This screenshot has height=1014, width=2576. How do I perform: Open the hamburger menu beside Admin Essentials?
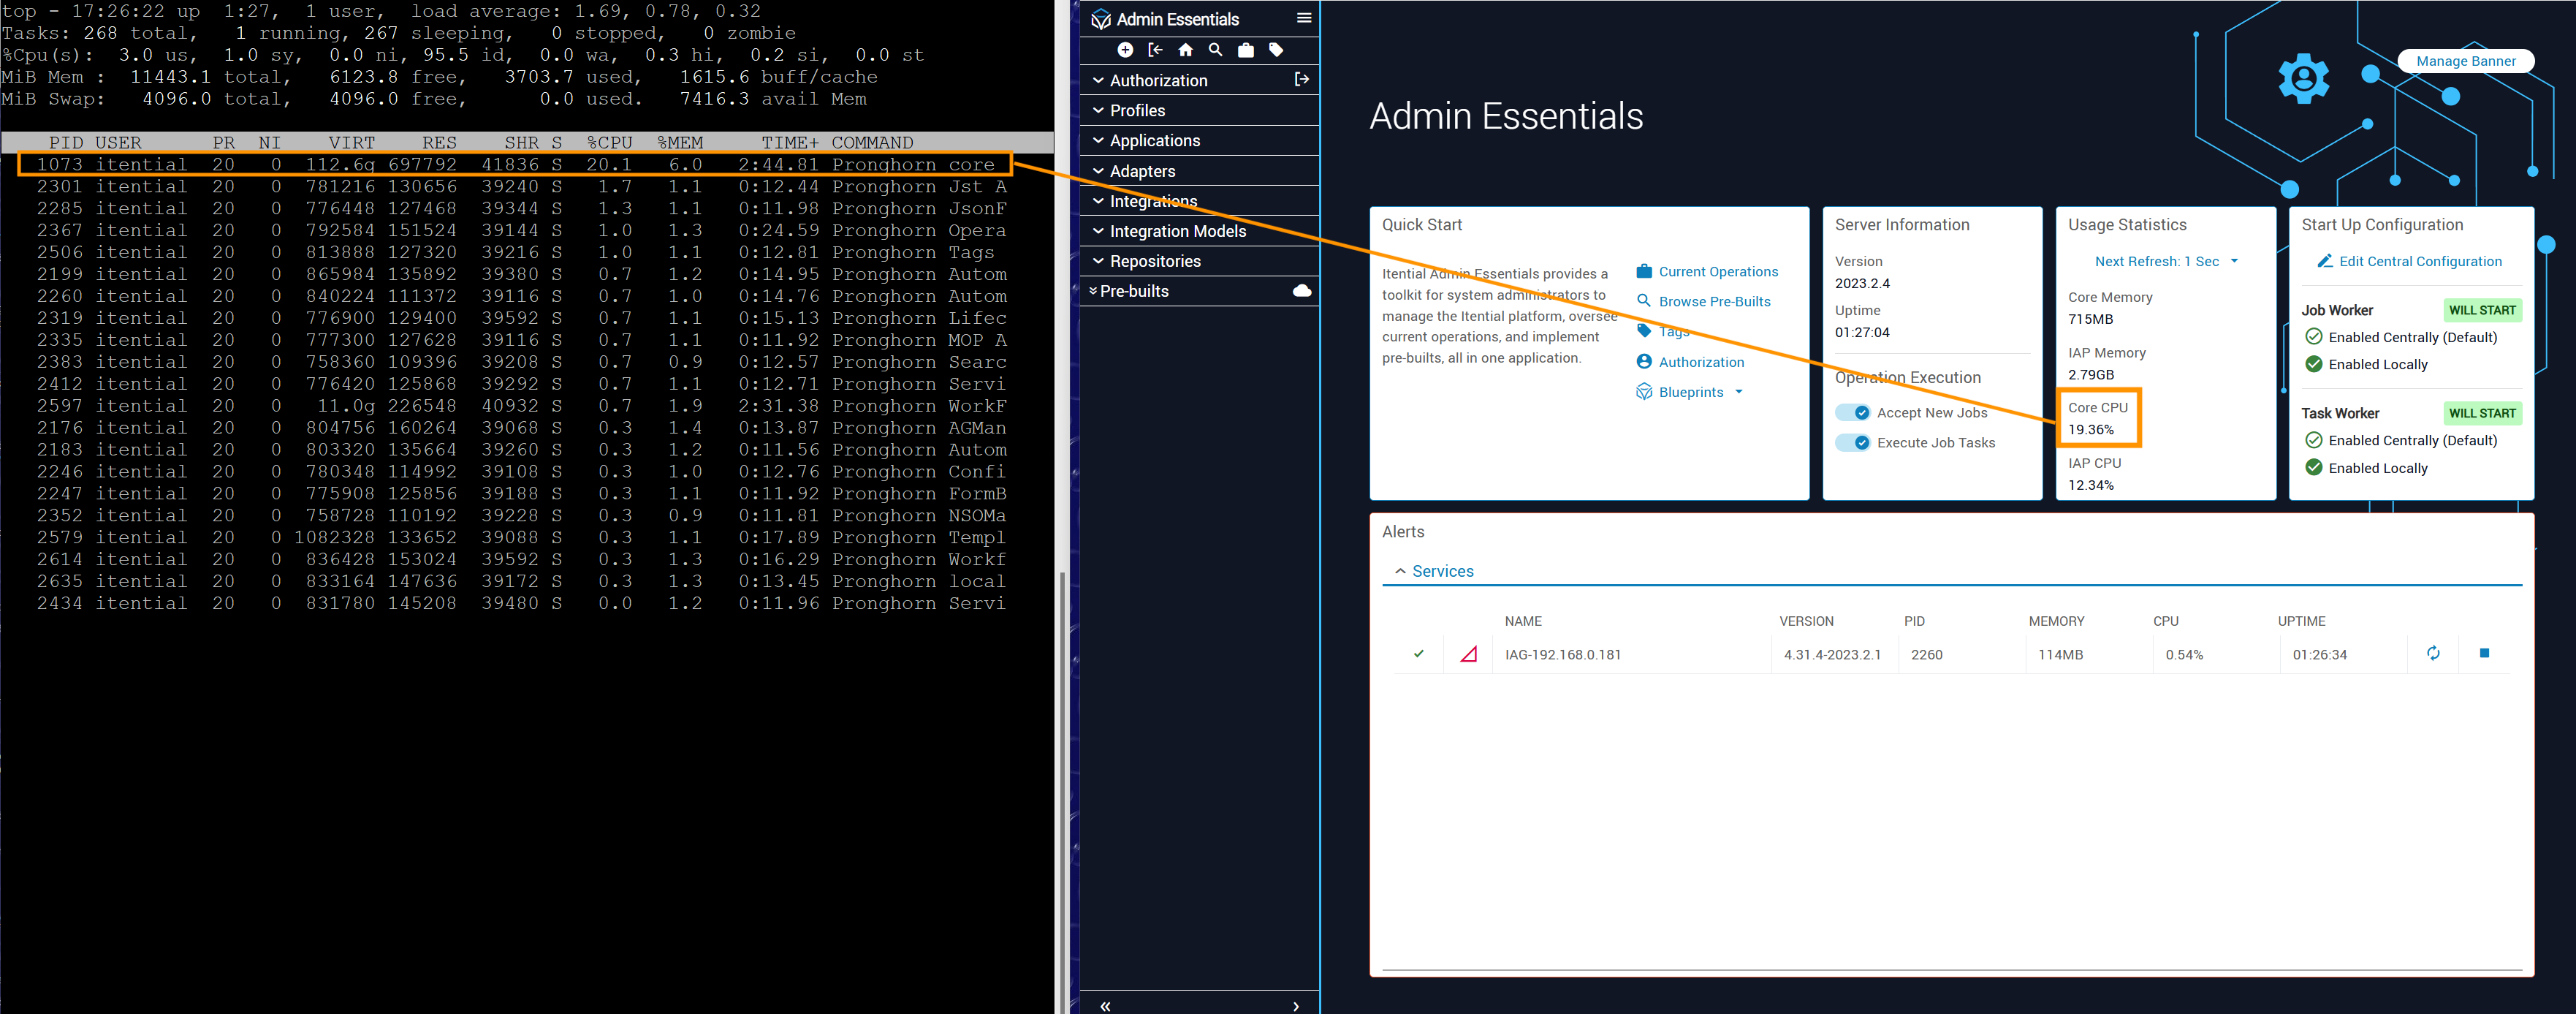click(1303, 18)
